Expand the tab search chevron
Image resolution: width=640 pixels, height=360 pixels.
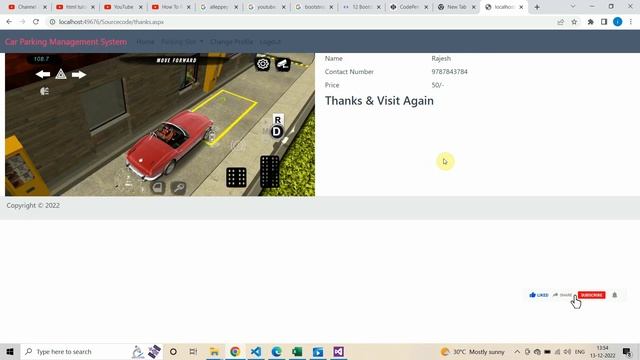pos(573,7)
